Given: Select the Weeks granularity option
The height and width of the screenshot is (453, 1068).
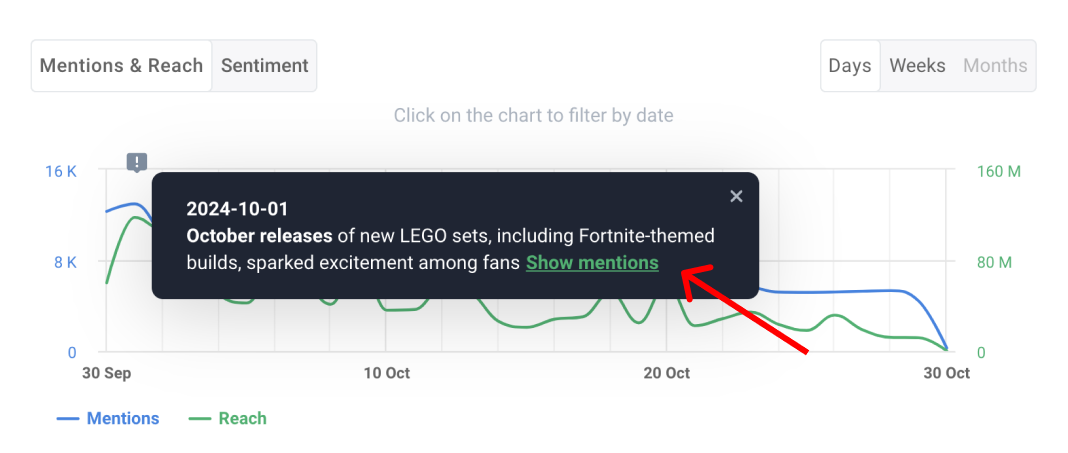Looking at the screenshot, I should click(x=917, y=66).
